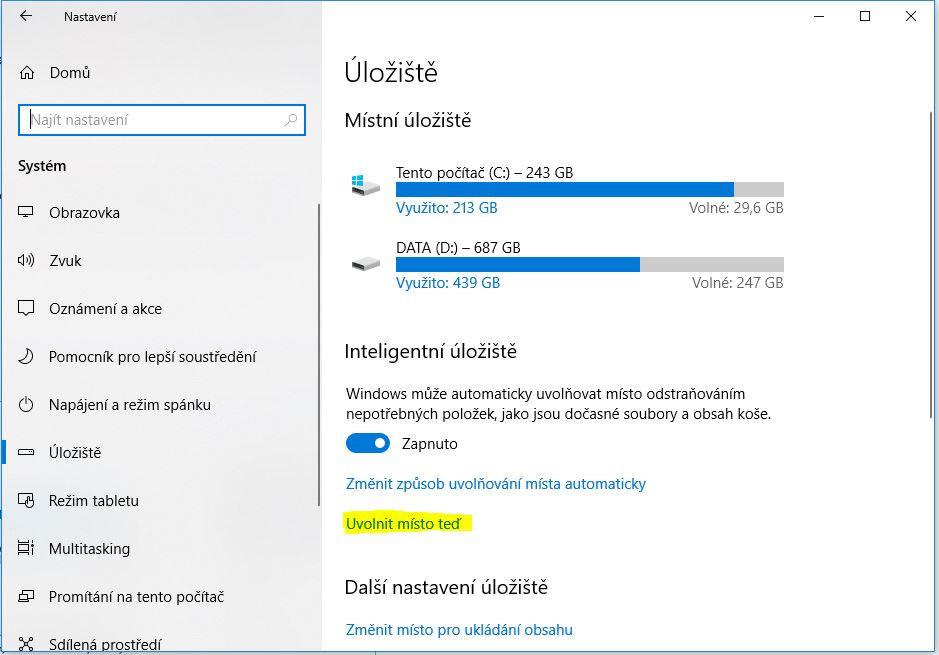
Task: Open the moon icon for Pomocník soustředění
Action: click(x=26, y=356)
